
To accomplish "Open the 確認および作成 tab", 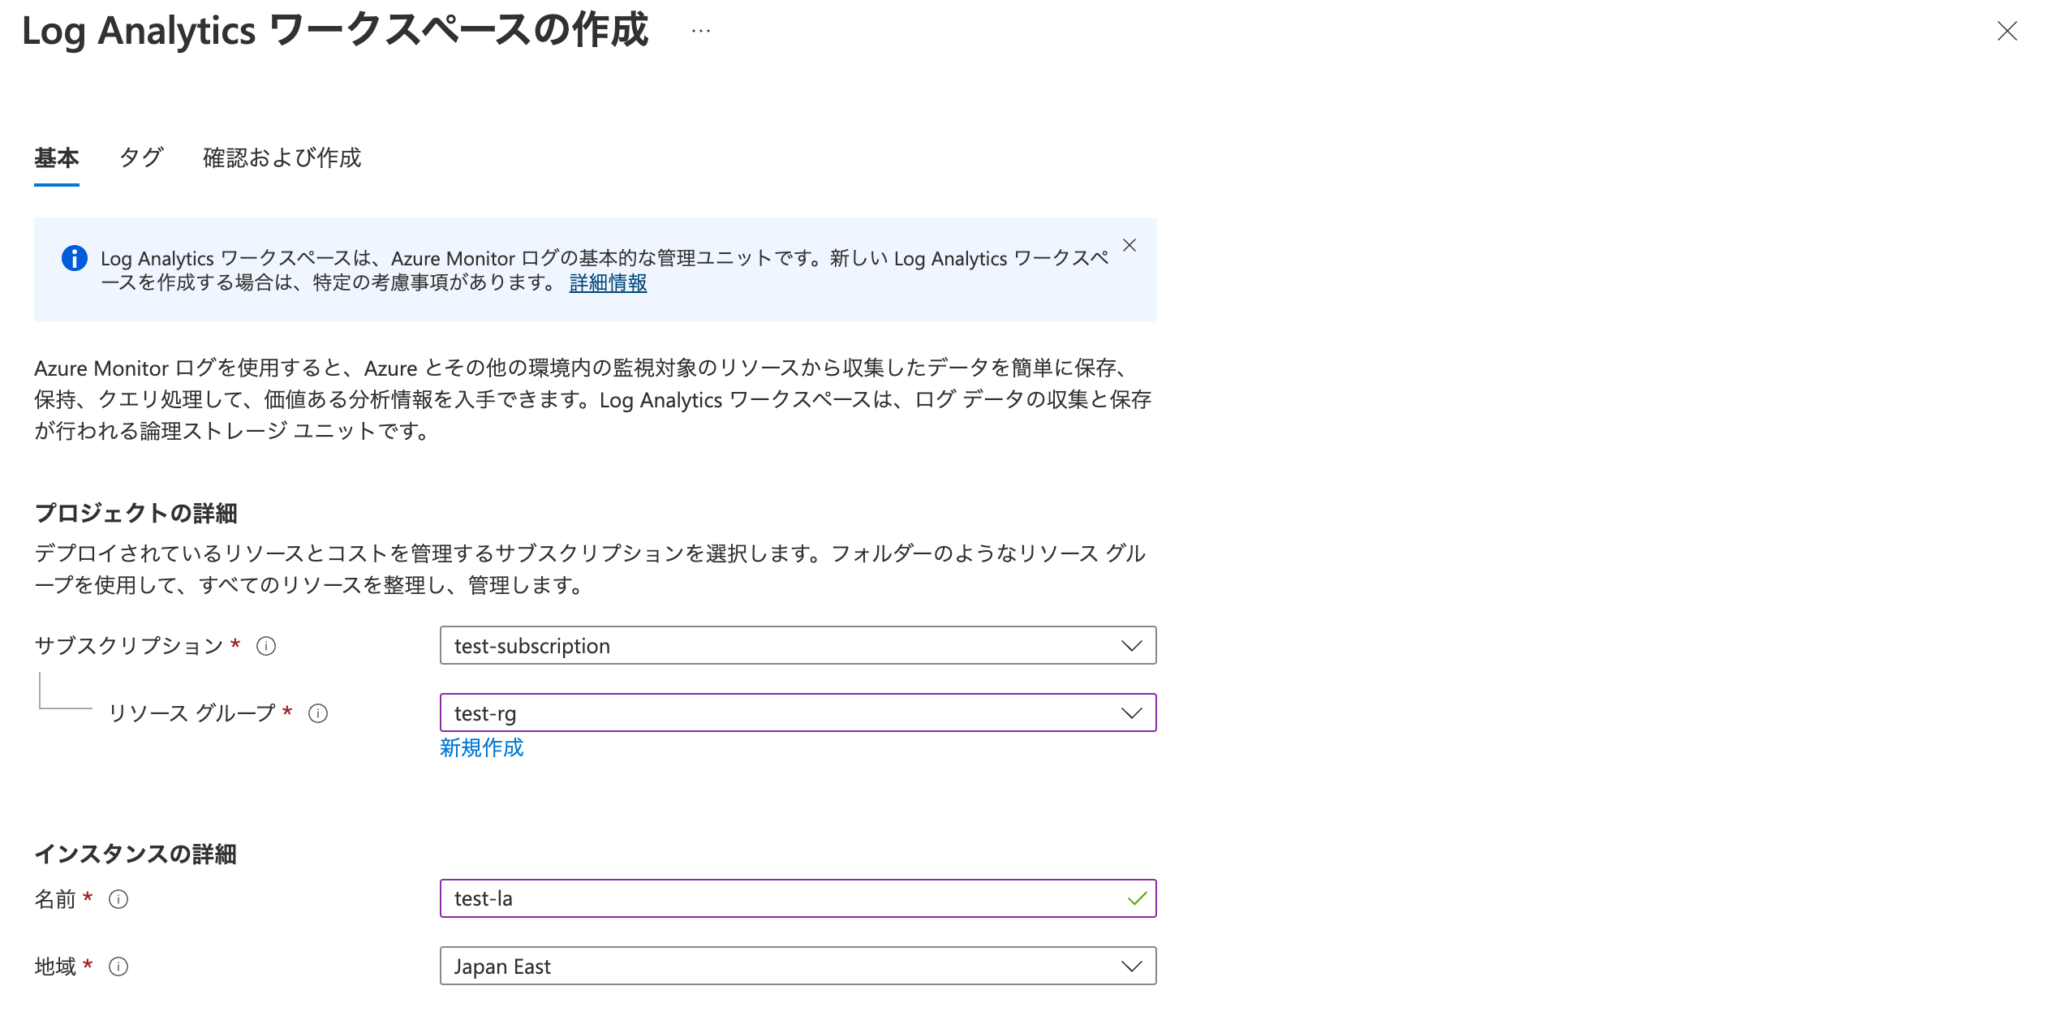I will pyautogui.click(x=280, y=158).
